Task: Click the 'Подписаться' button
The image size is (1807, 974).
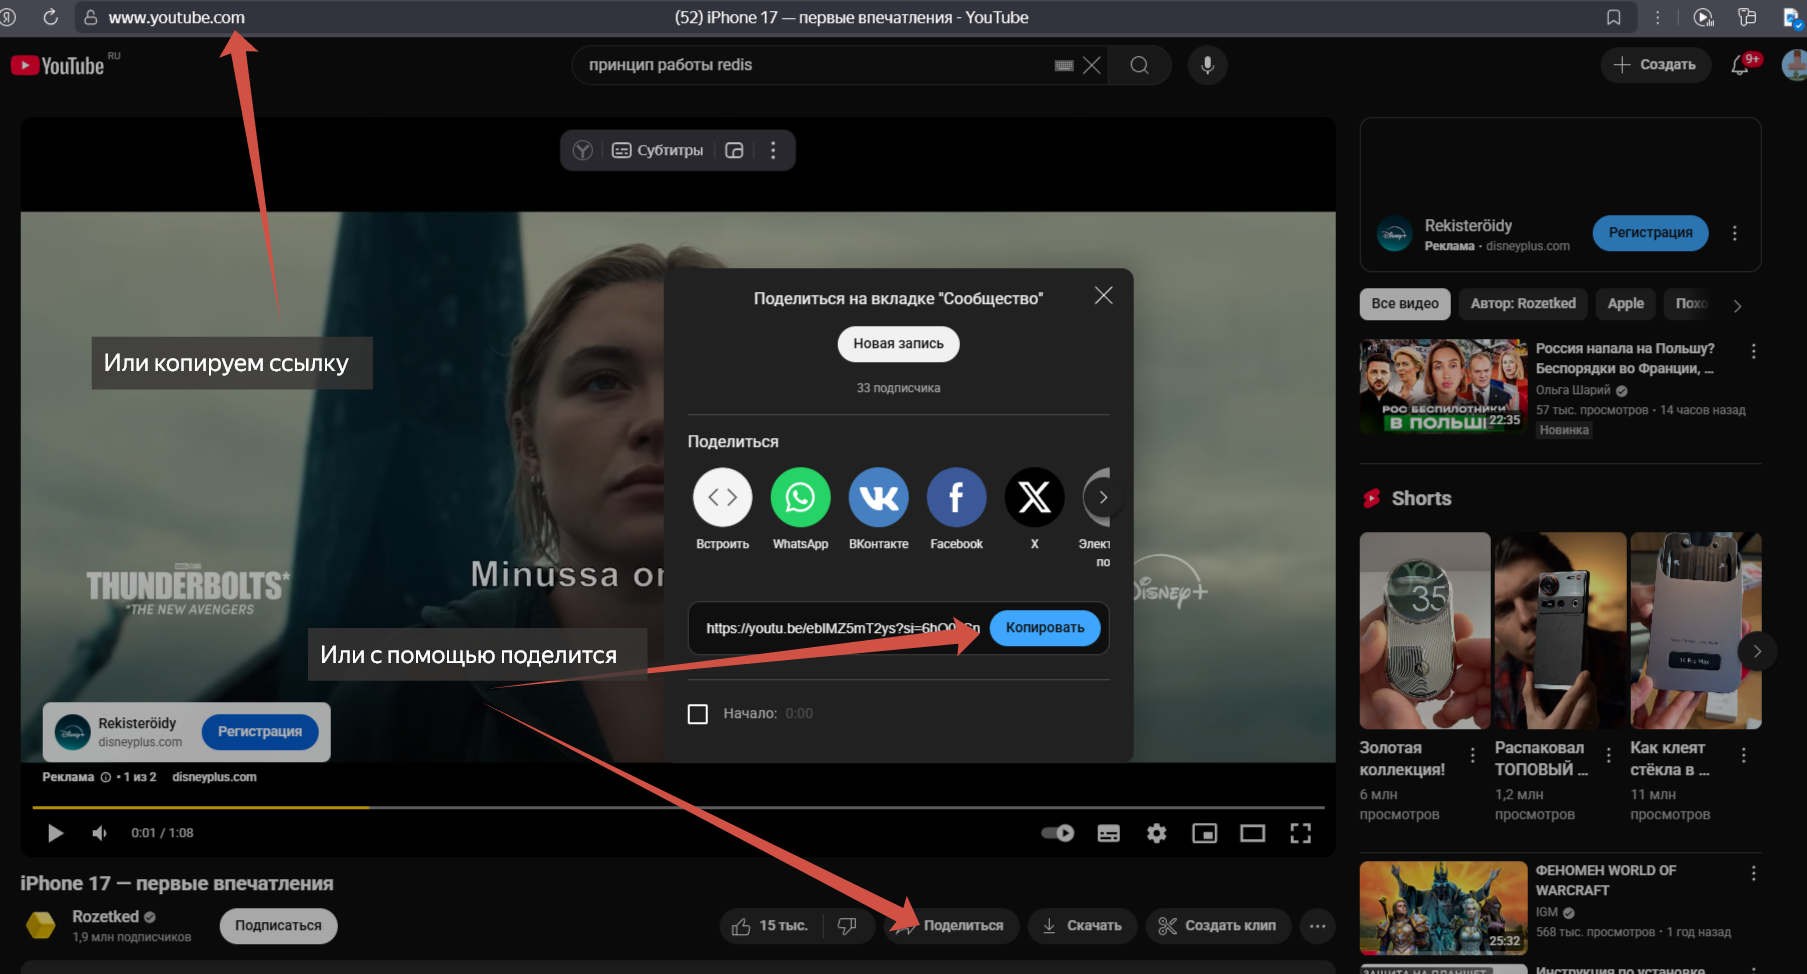Action: [278, 926]
